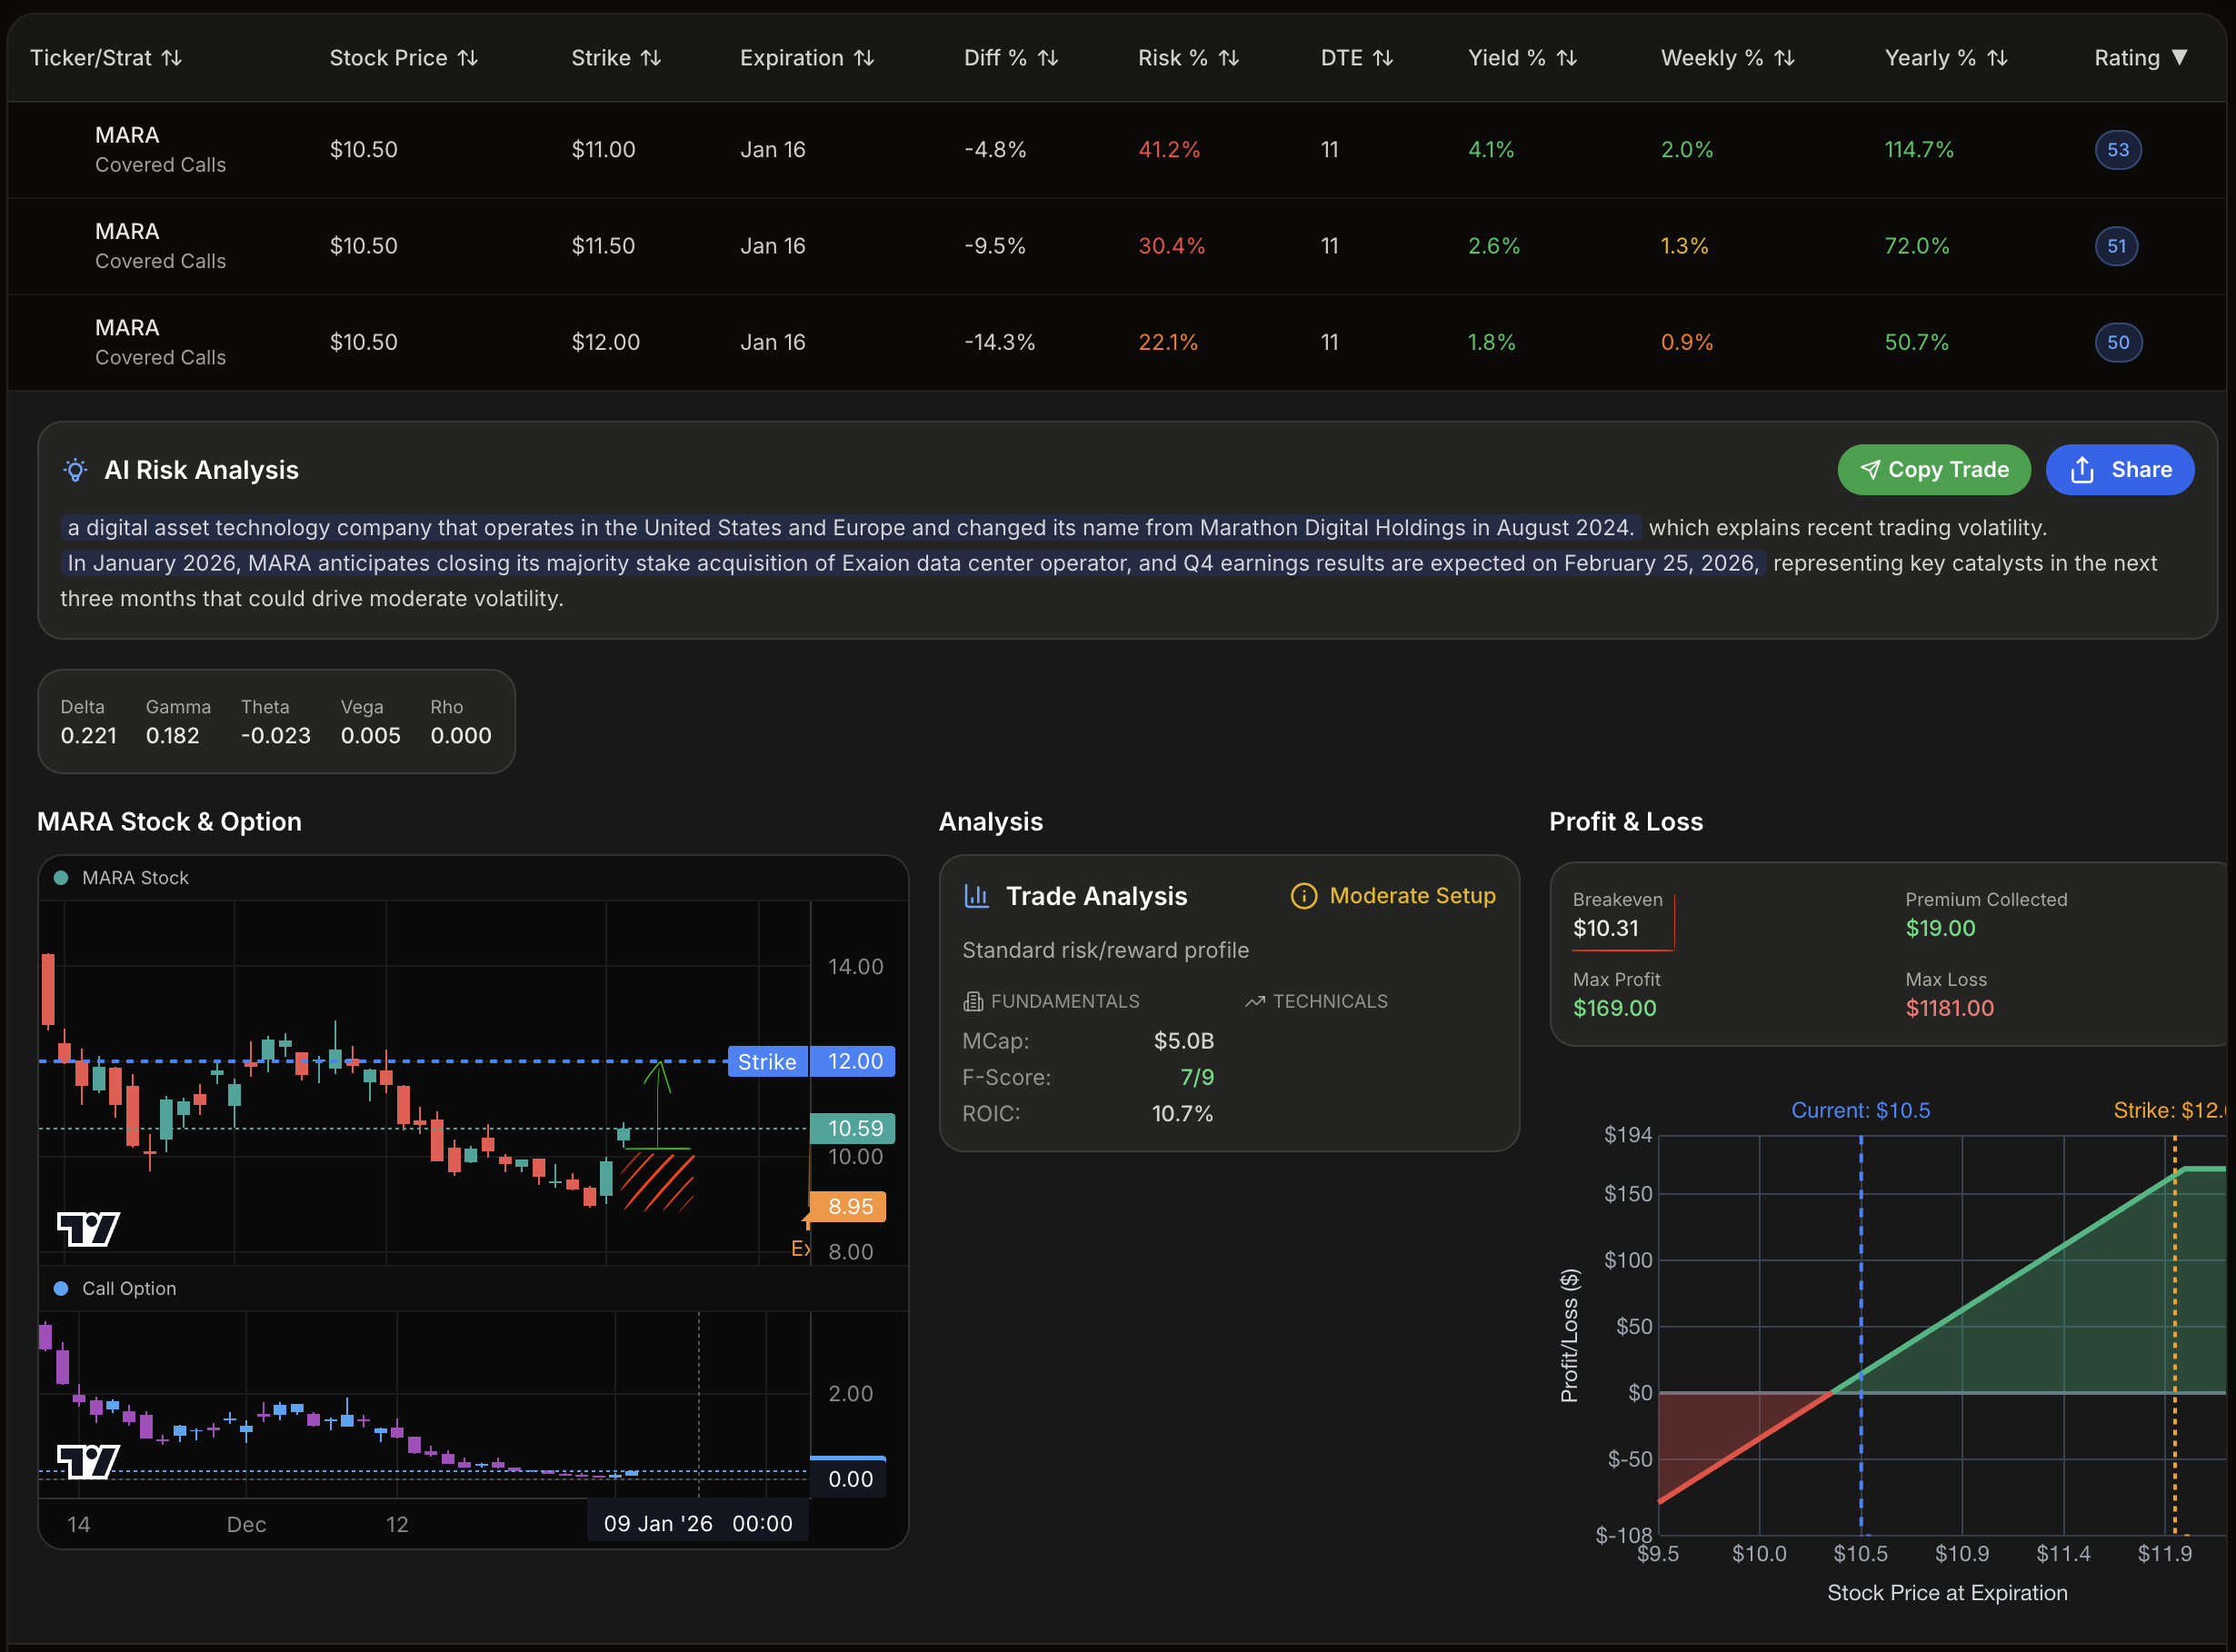Image resolution: width=2236 pixels, height=1652 pixels.
Task: Sort by Risk % column arrows
Action: pyautogui.click(x=1229, y=58)
